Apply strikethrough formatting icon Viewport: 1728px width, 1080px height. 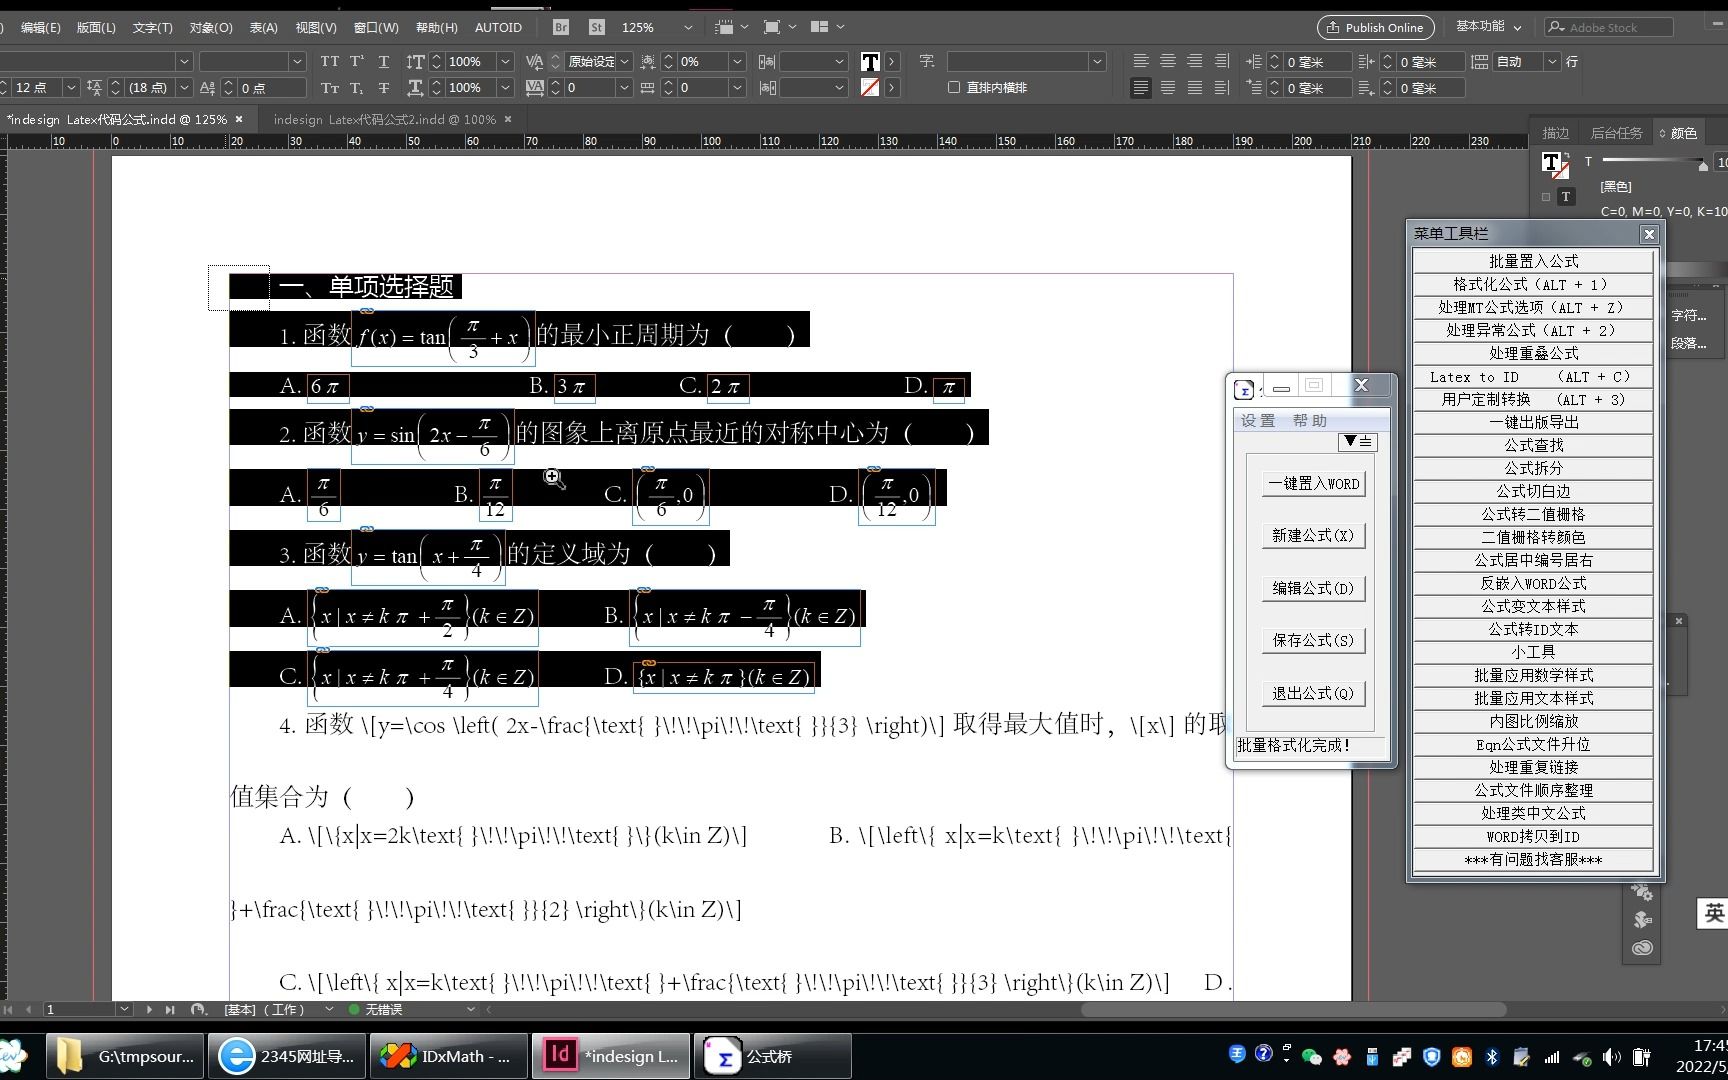[x=383, y=88]
